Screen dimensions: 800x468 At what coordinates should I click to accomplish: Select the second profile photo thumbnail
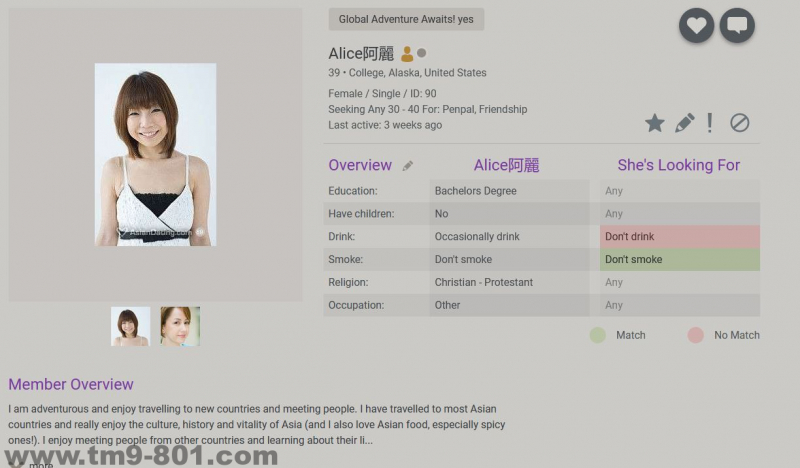(180, 326)
